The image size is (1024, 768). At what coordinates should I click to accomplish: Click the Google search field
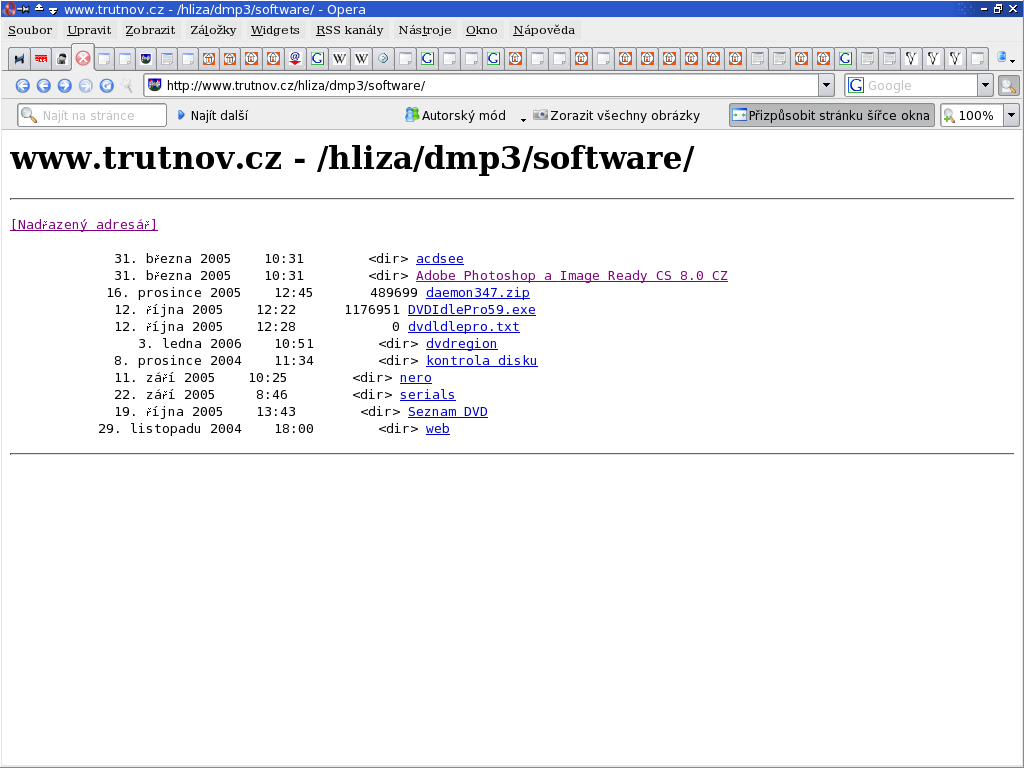(921, 86)
